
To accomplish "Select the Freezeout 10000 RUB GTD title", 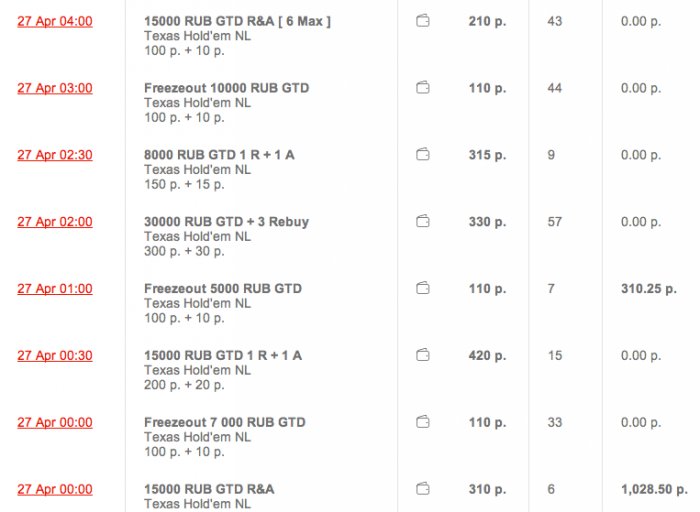I will pos(226,88).
